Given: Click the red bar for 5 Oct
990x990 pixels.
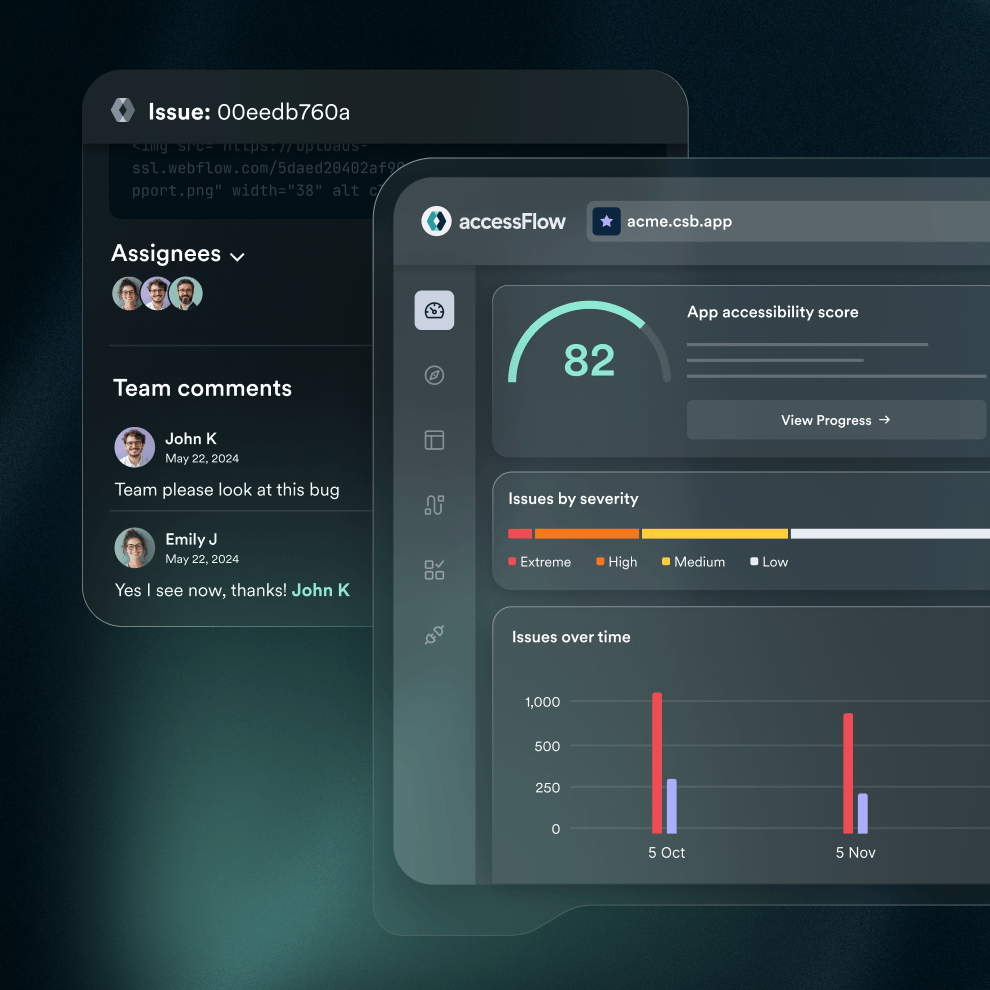Looking at the screenshot, I should coord(657,763).
